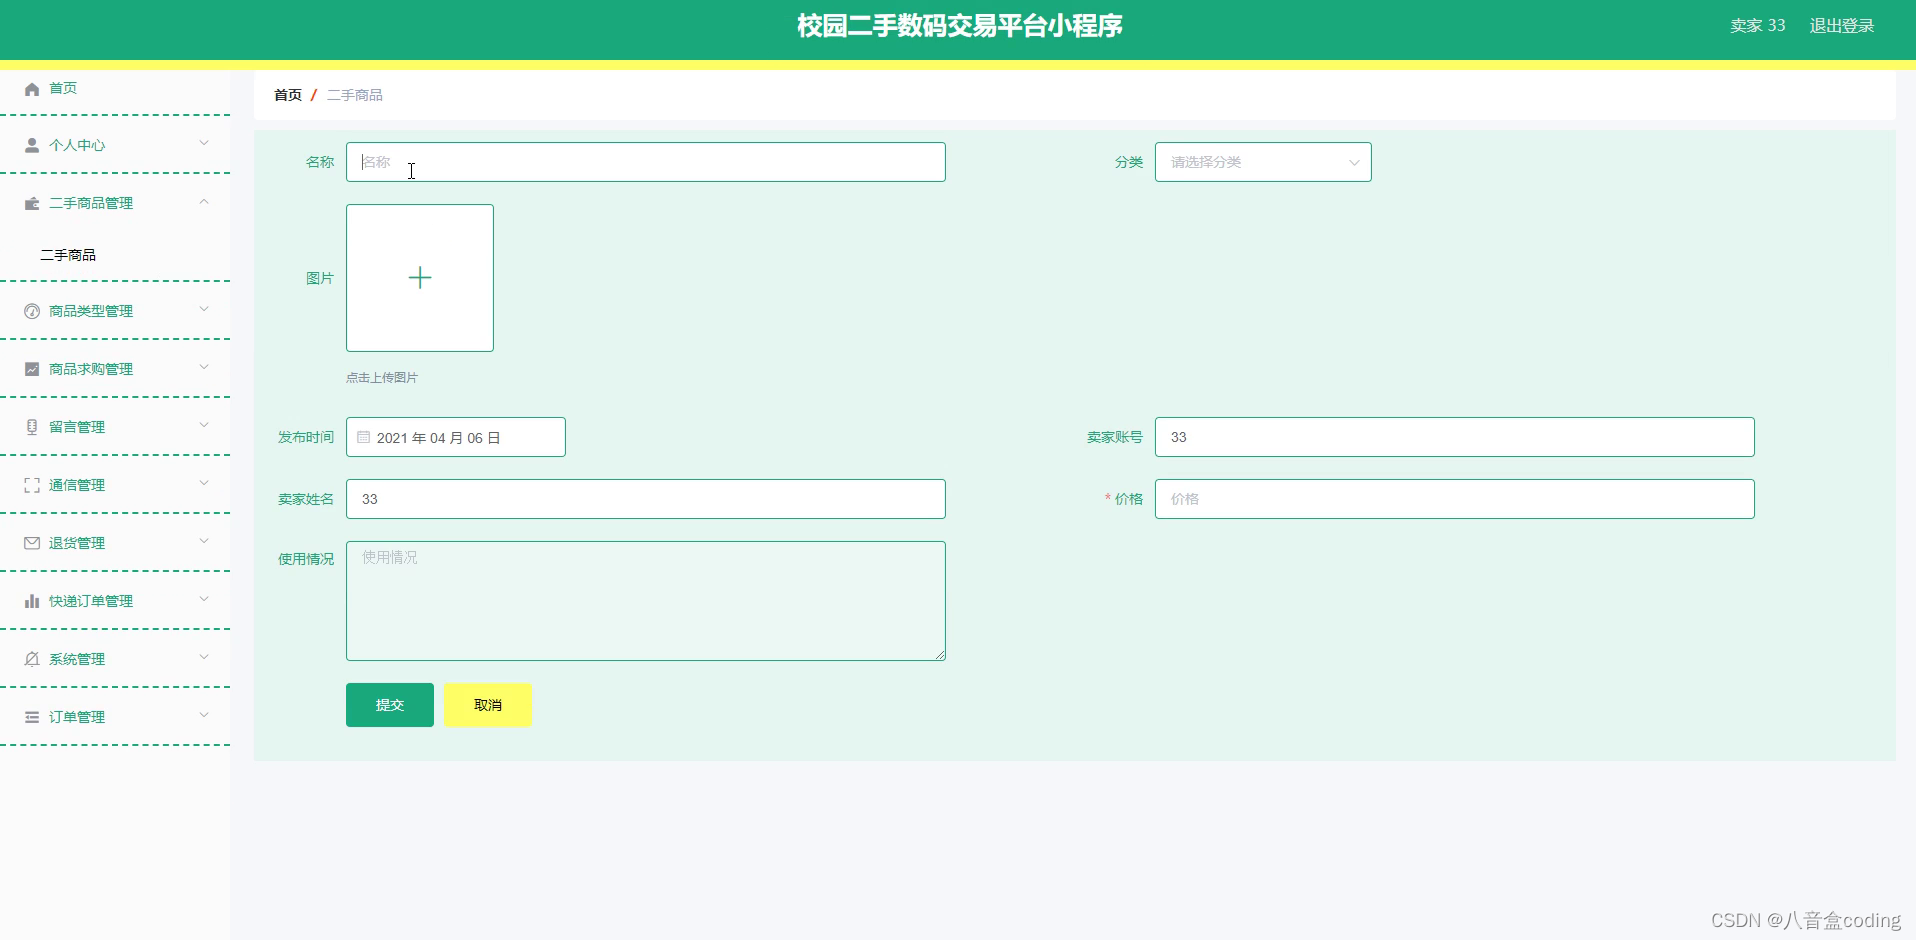Screen dimensions: 1916x940
Task: Click the bell icon for 系统管理
Action: [x=32, y=659]
